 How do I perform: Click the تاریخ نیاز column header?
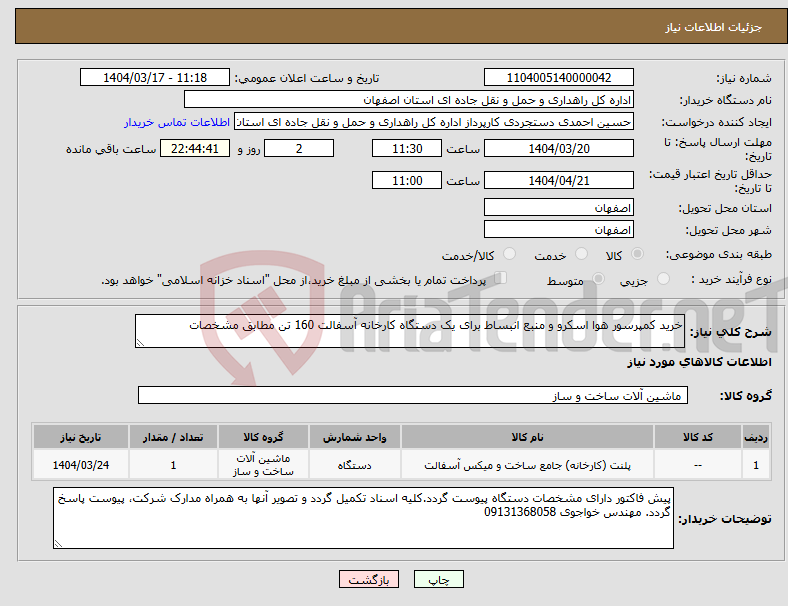click(80, 437)
